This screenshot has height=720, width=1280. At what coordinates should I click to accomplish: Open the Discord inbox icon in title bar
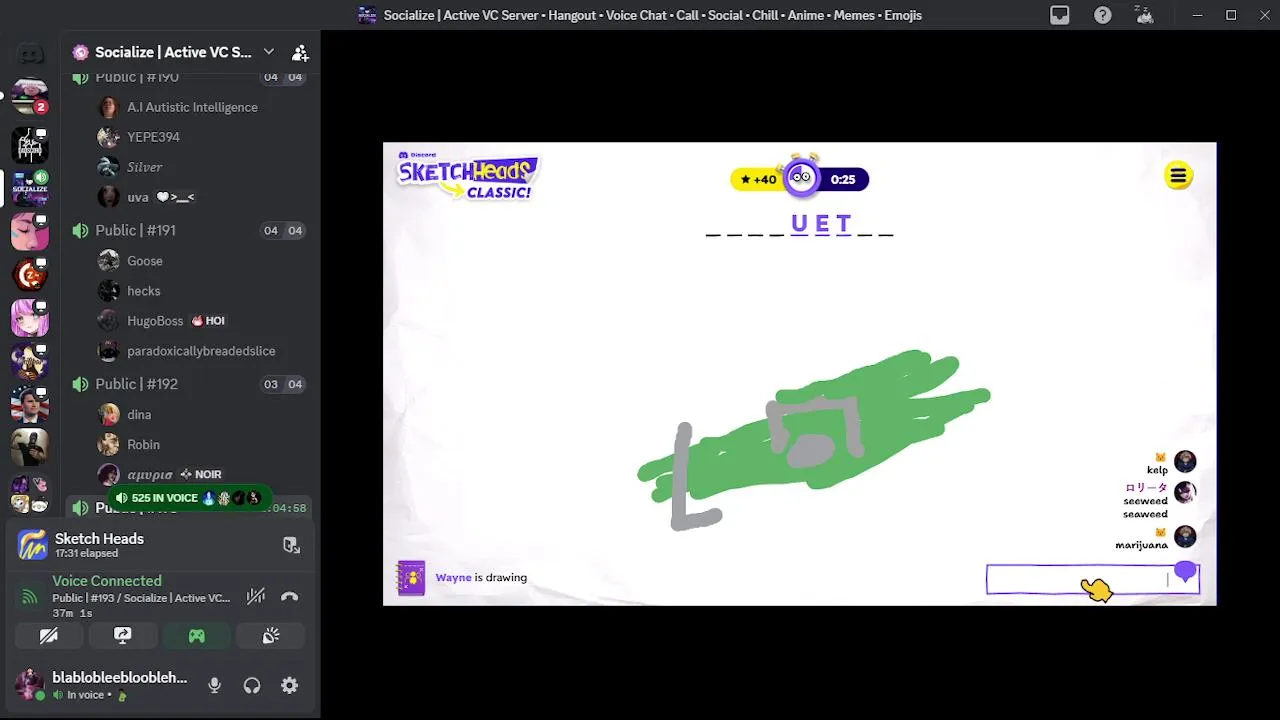pyautogui.click(x=1060, y=15)
